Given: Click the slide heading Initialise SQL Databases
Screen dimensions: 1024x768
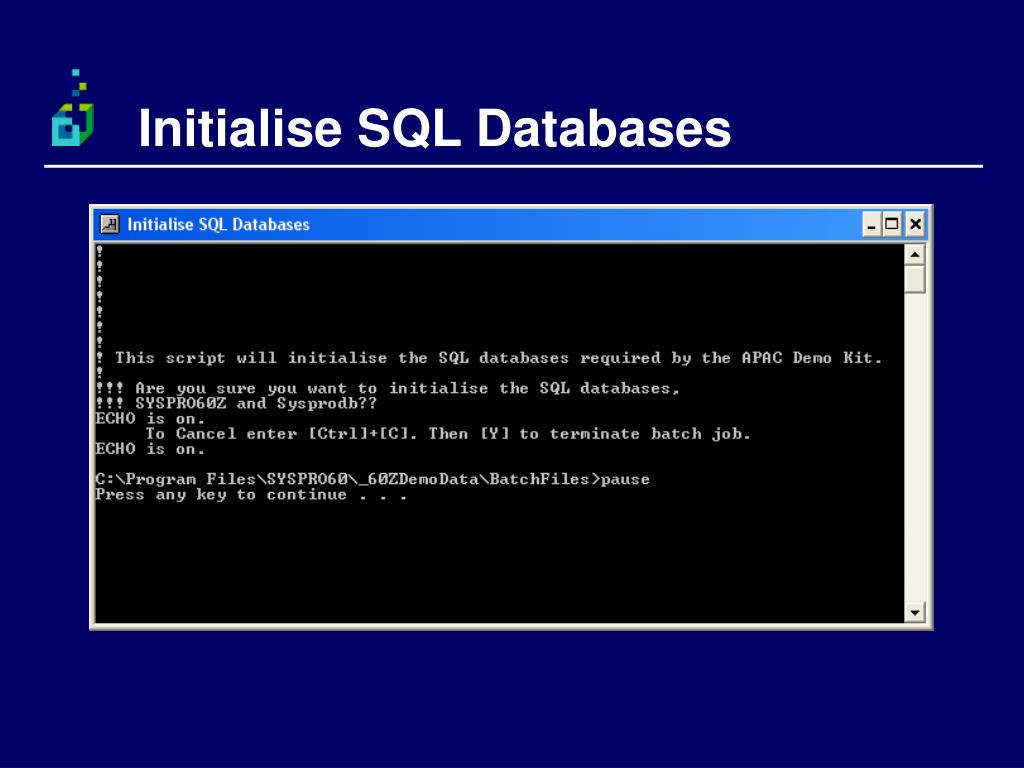Looking at the screenshot, I should (x=435, y=128).
